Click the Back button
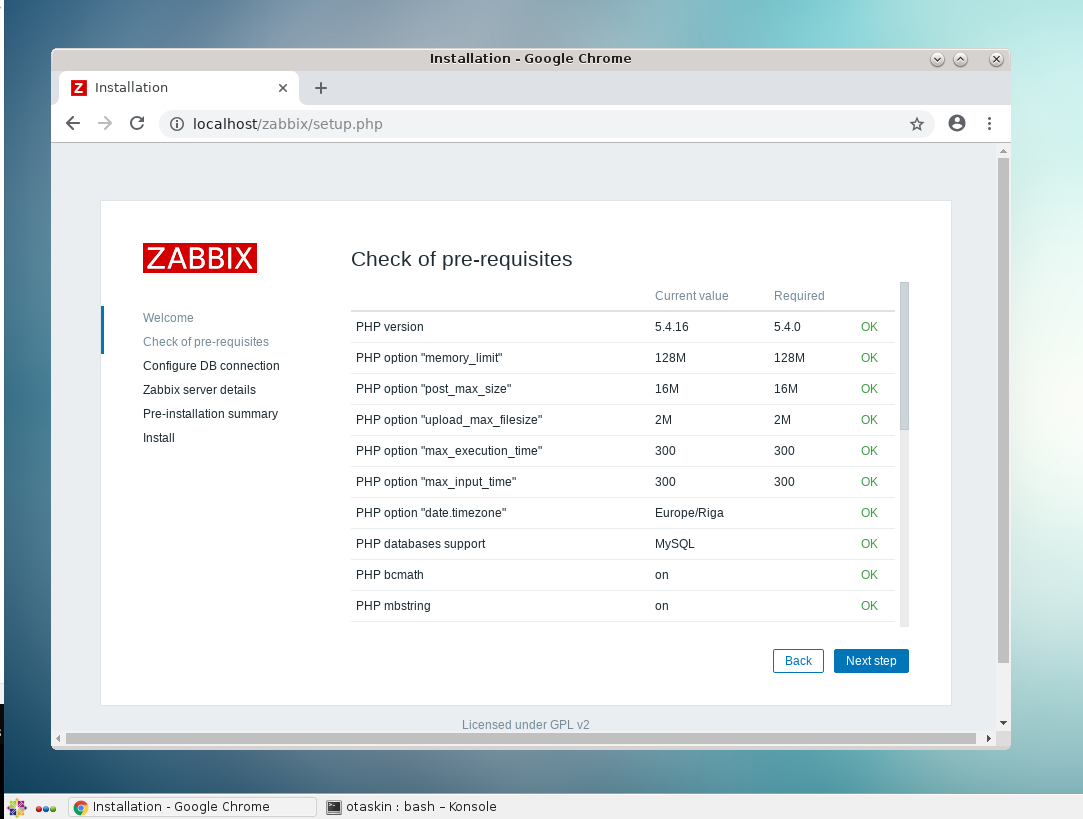This screenshot has height=819, width=1083. point(798,661)
